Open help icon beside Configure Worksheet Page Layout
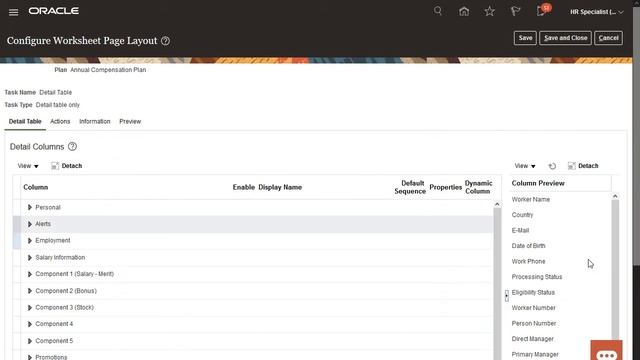Viewport: 640px width, 360px height. tap(165, 41)
